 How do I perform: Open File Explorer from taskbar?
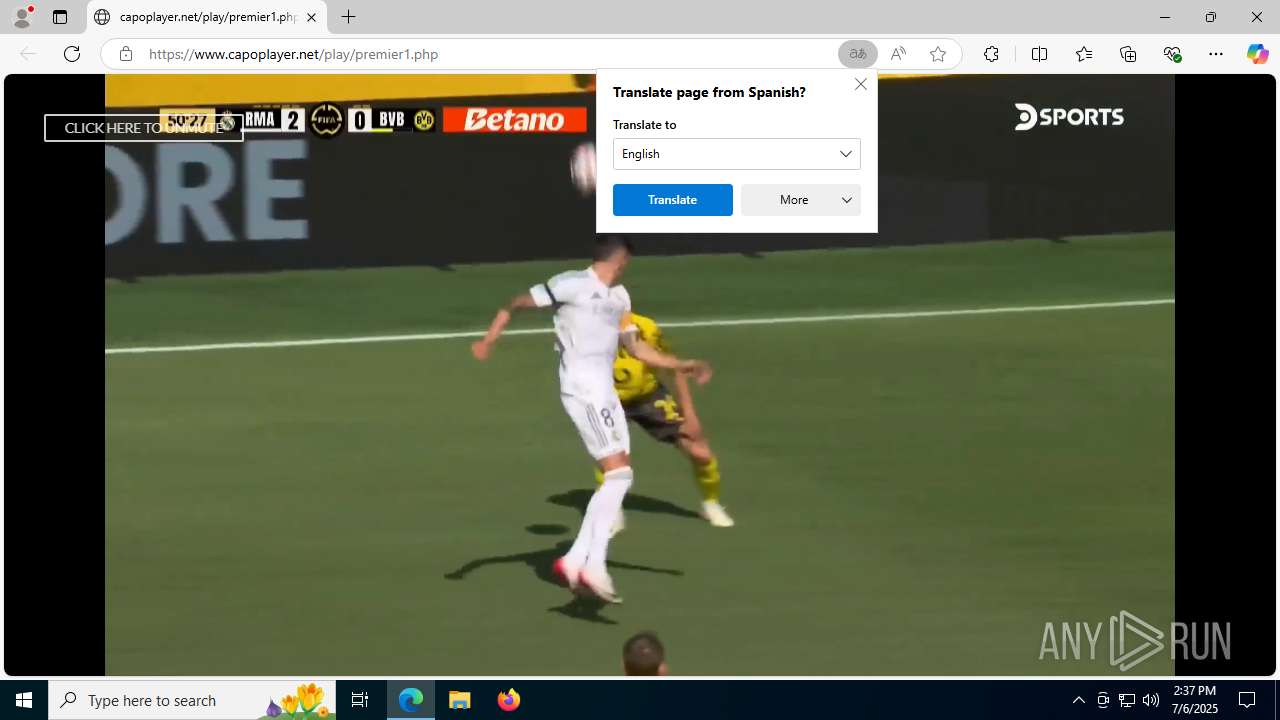(x=460, y=700)
